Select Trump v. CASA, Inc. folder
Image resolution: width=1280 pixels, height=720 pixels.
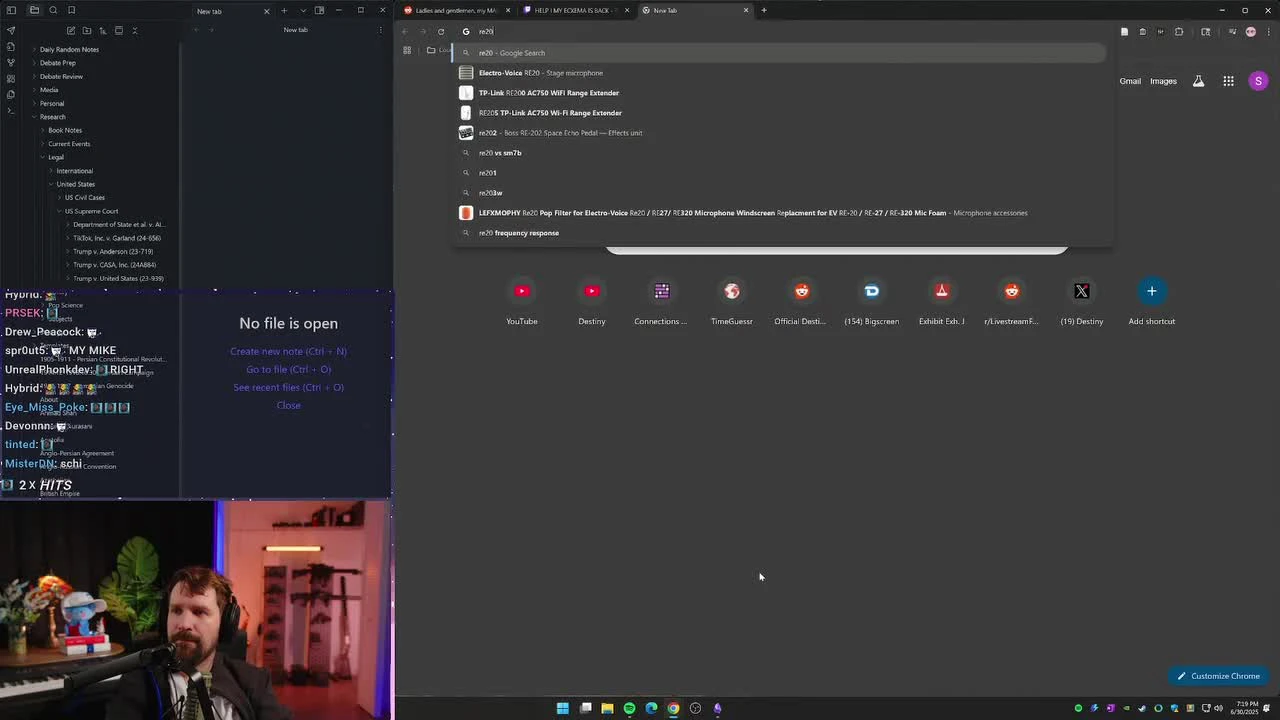pyautogui.click(x=114, y=265)
